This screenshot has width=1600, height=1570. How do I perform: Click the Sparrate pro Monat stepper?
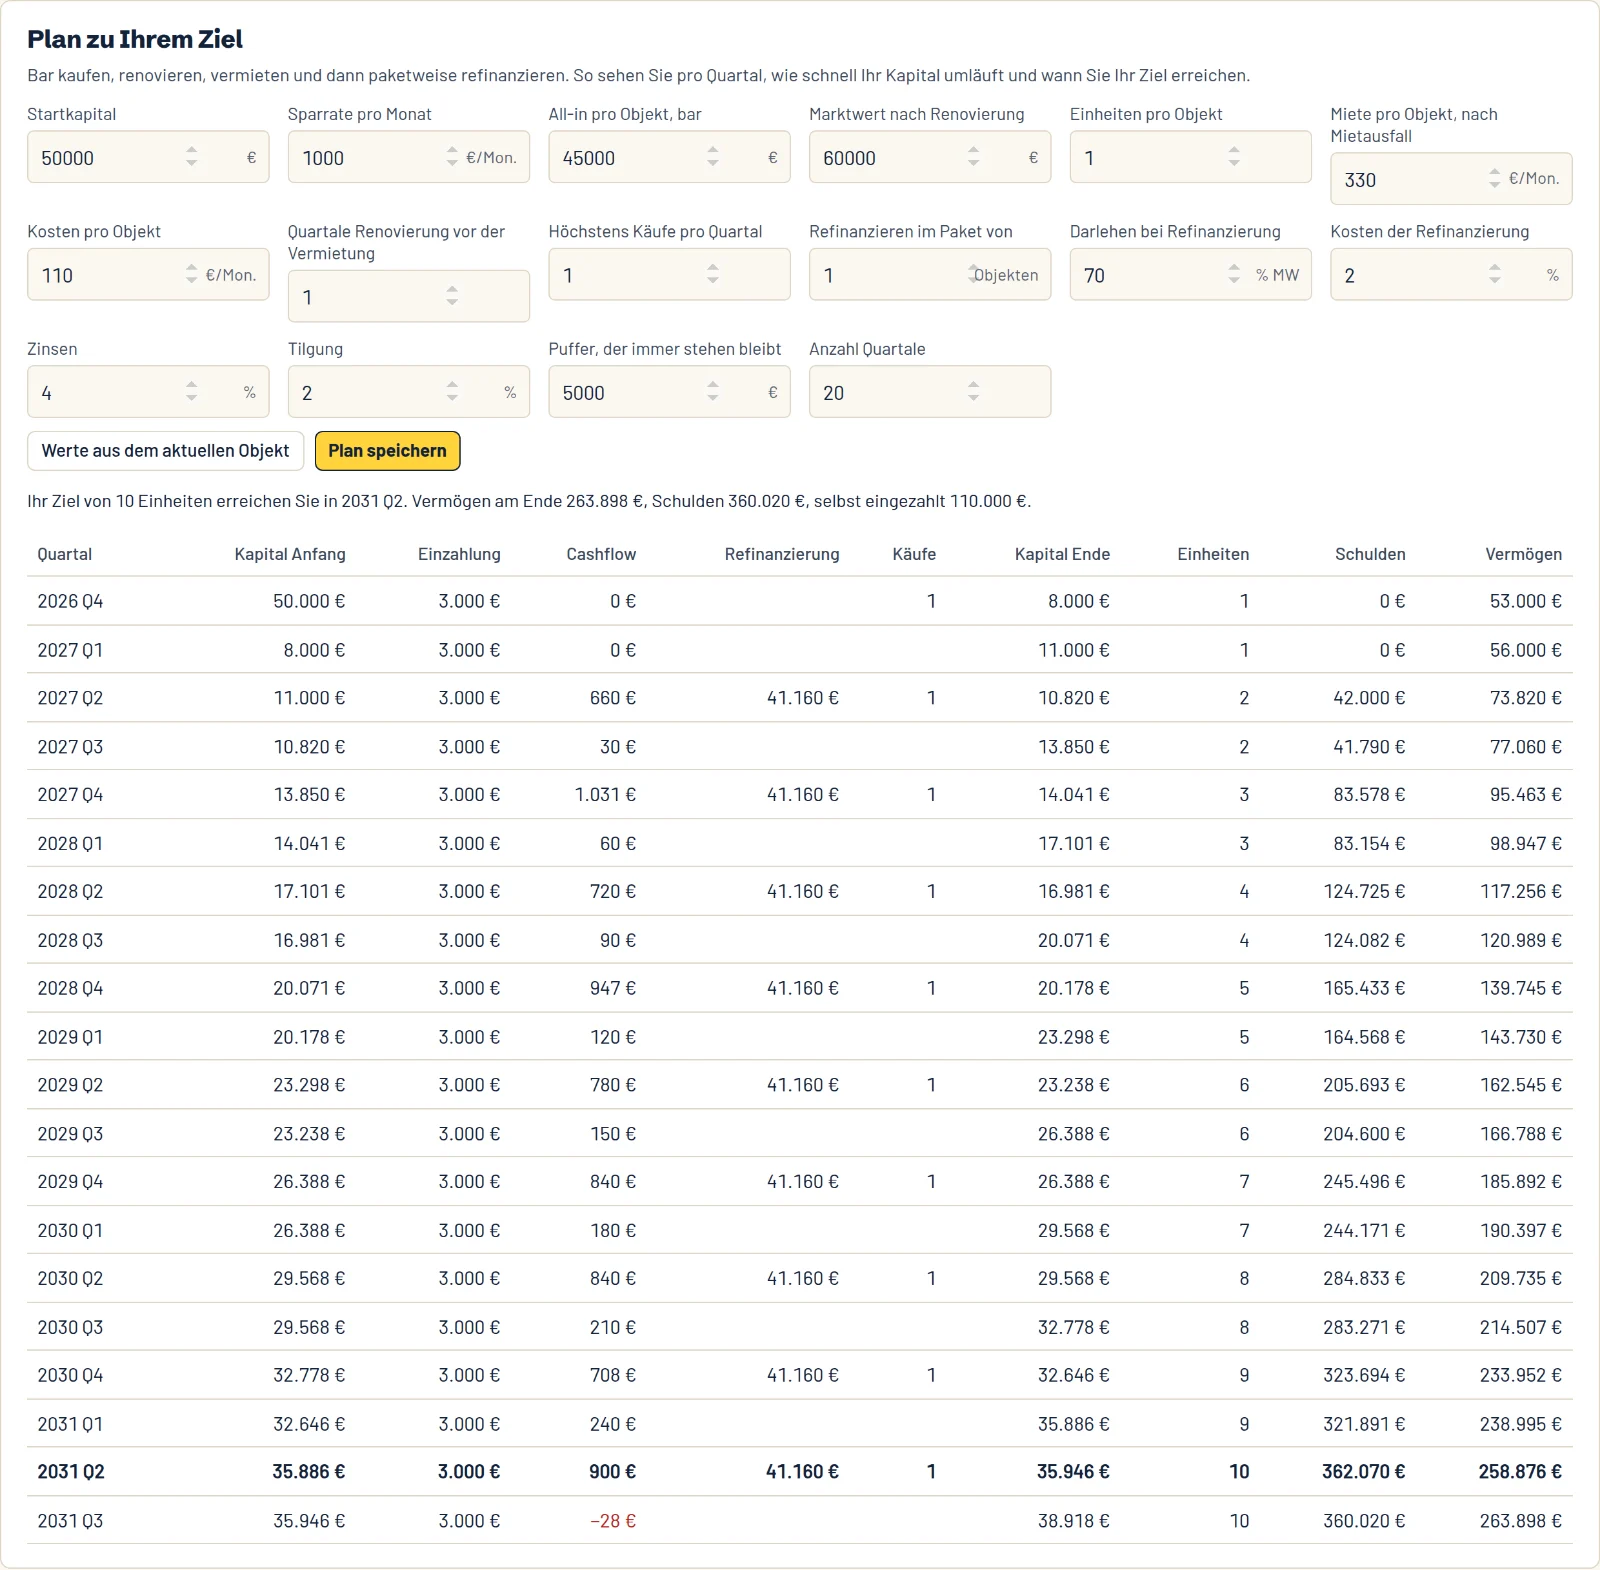[x=452, y=157]
